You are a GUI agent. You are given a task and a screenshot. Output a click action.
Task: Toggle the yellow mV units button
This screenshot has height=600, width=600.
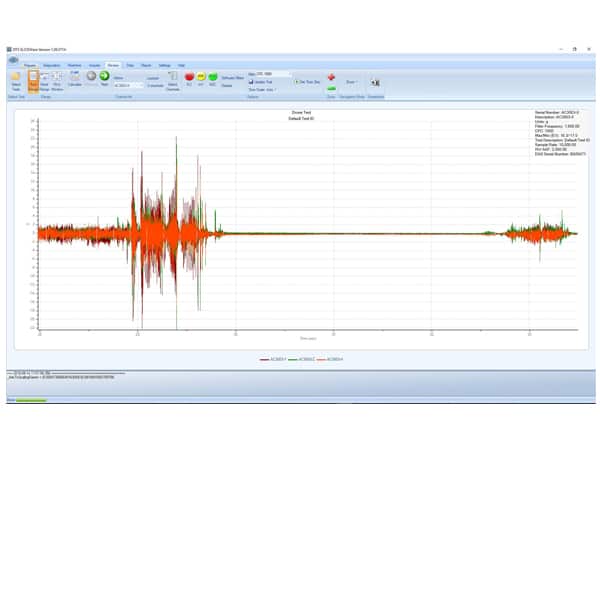tap(201, 76)
